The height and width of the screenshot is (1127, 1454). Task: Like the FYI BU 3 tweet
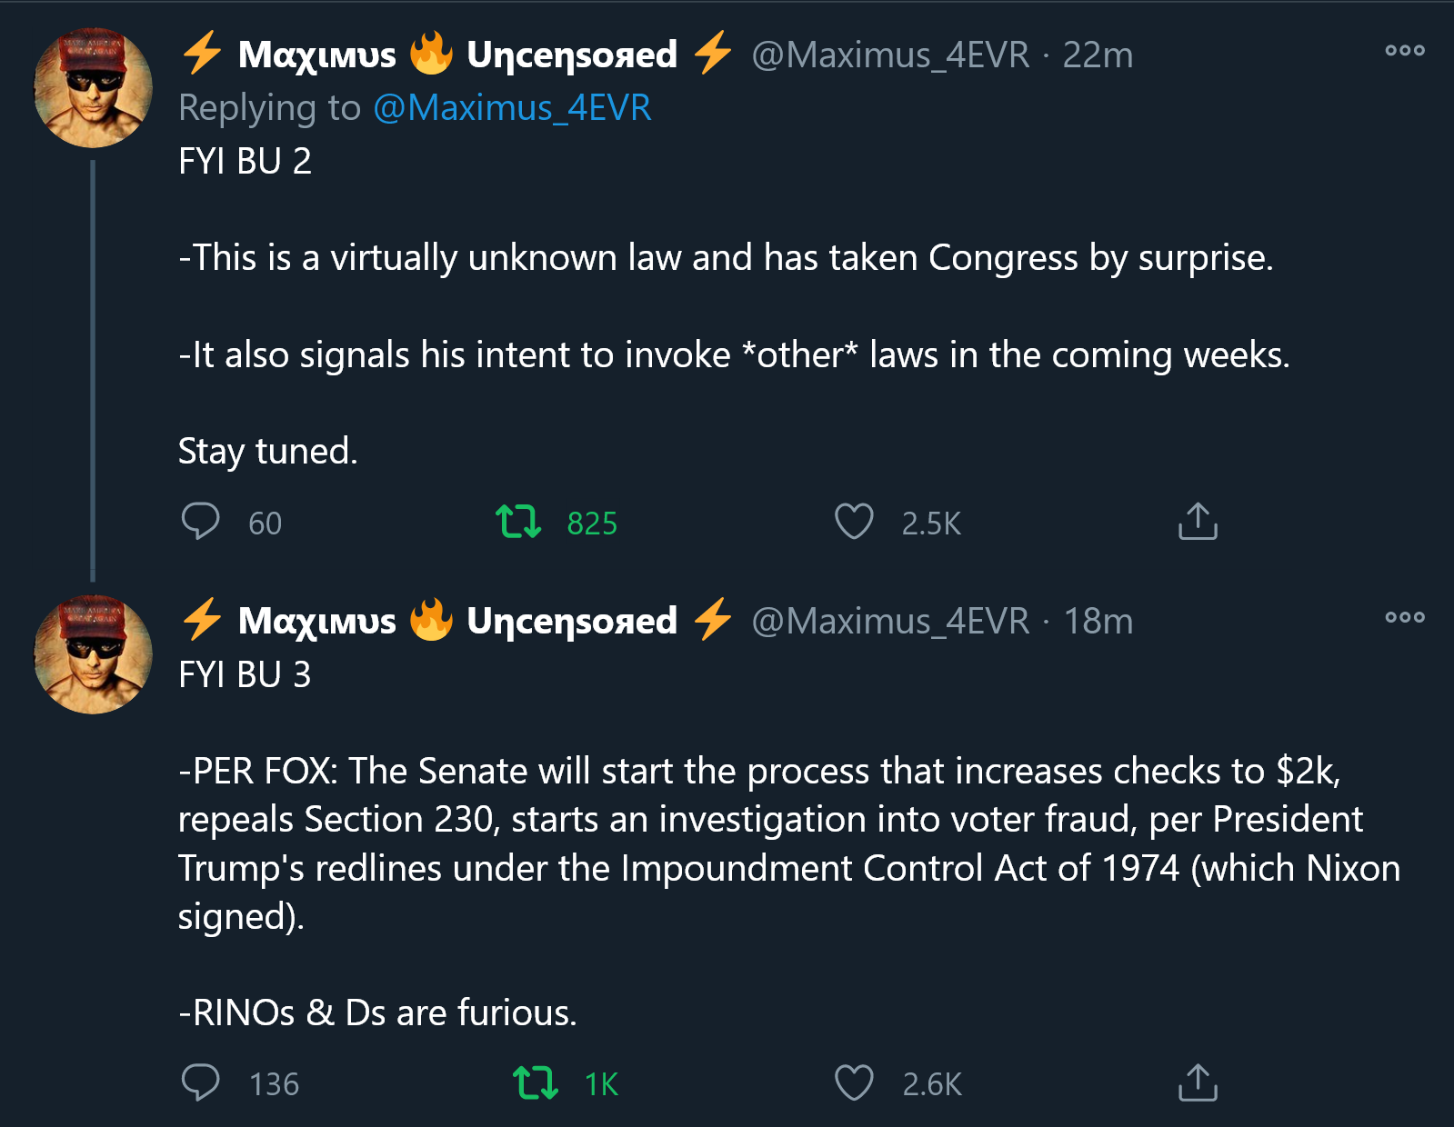[853, 1083]
